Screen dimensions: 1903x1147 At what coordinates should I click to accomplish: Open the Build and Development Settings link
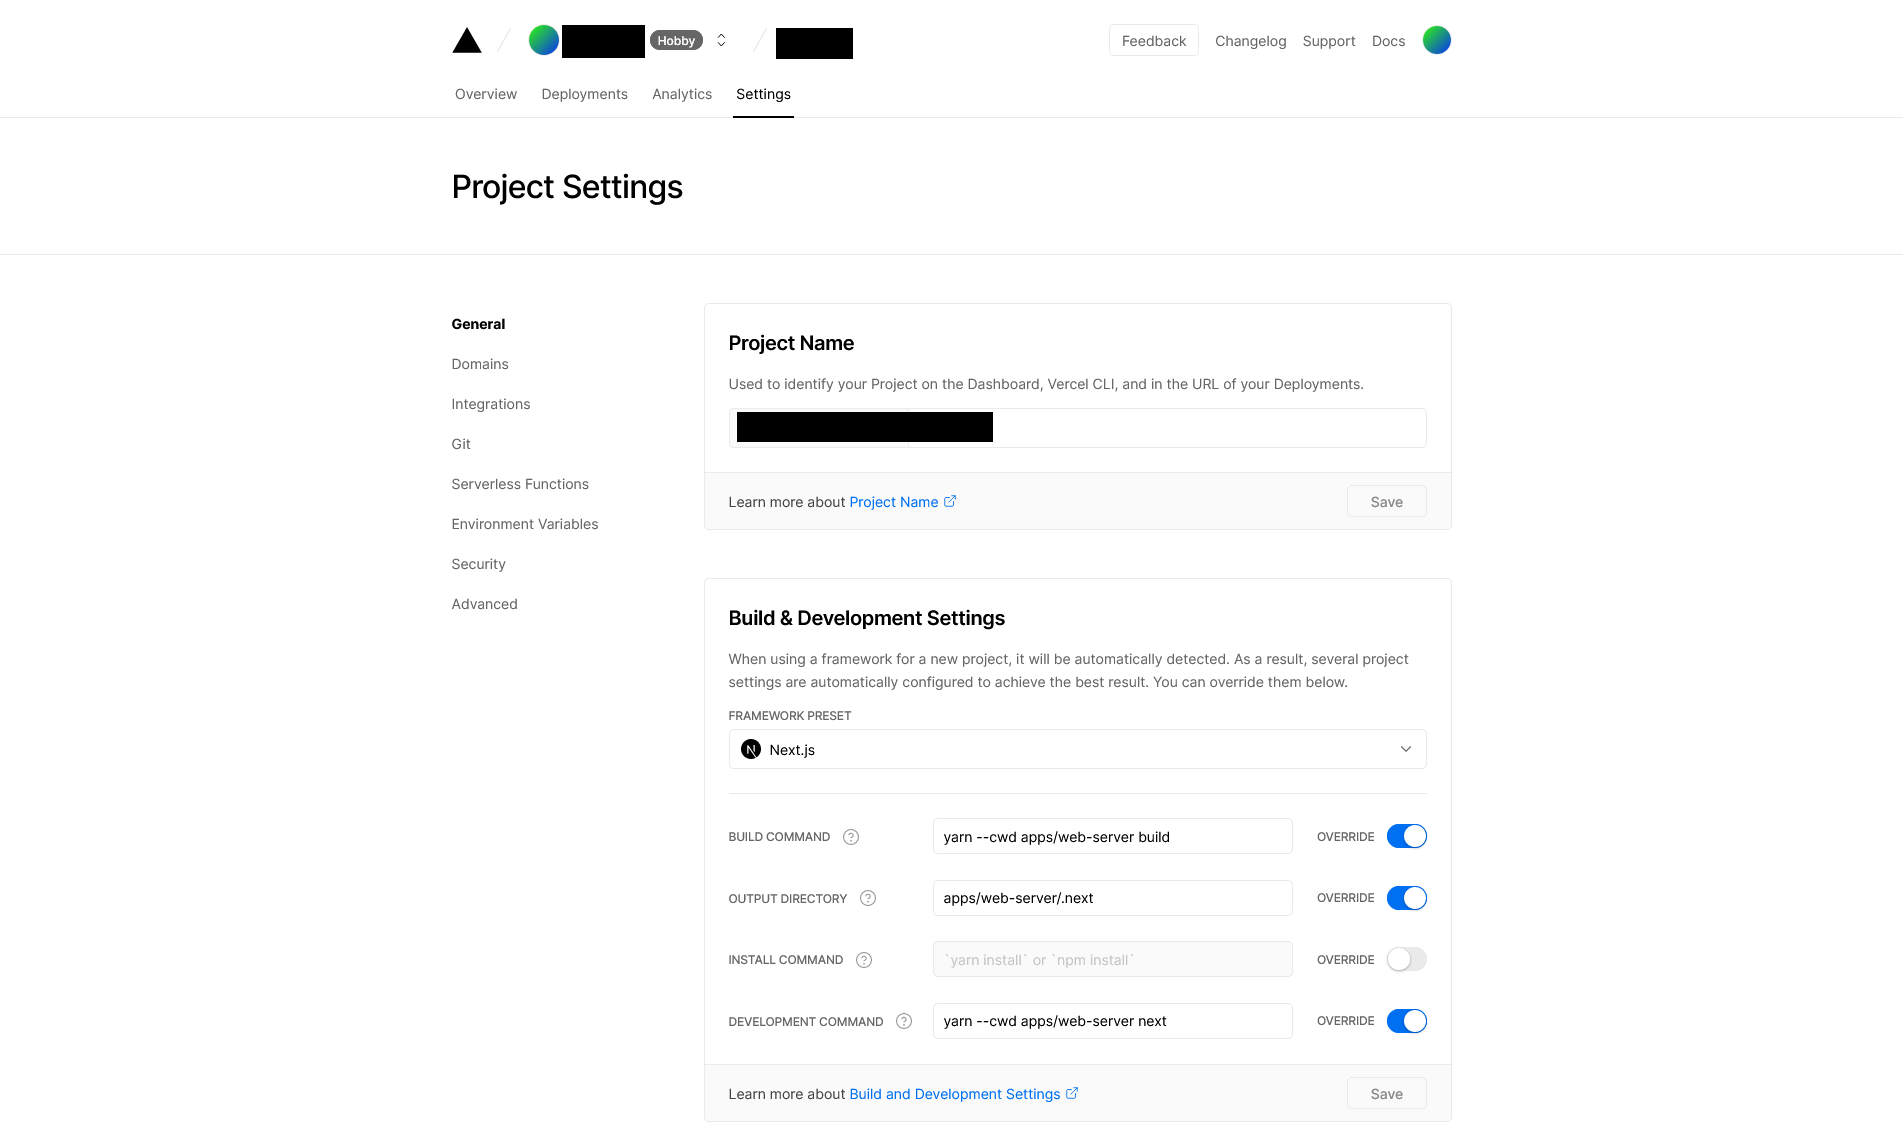(x=955, y=1094)
